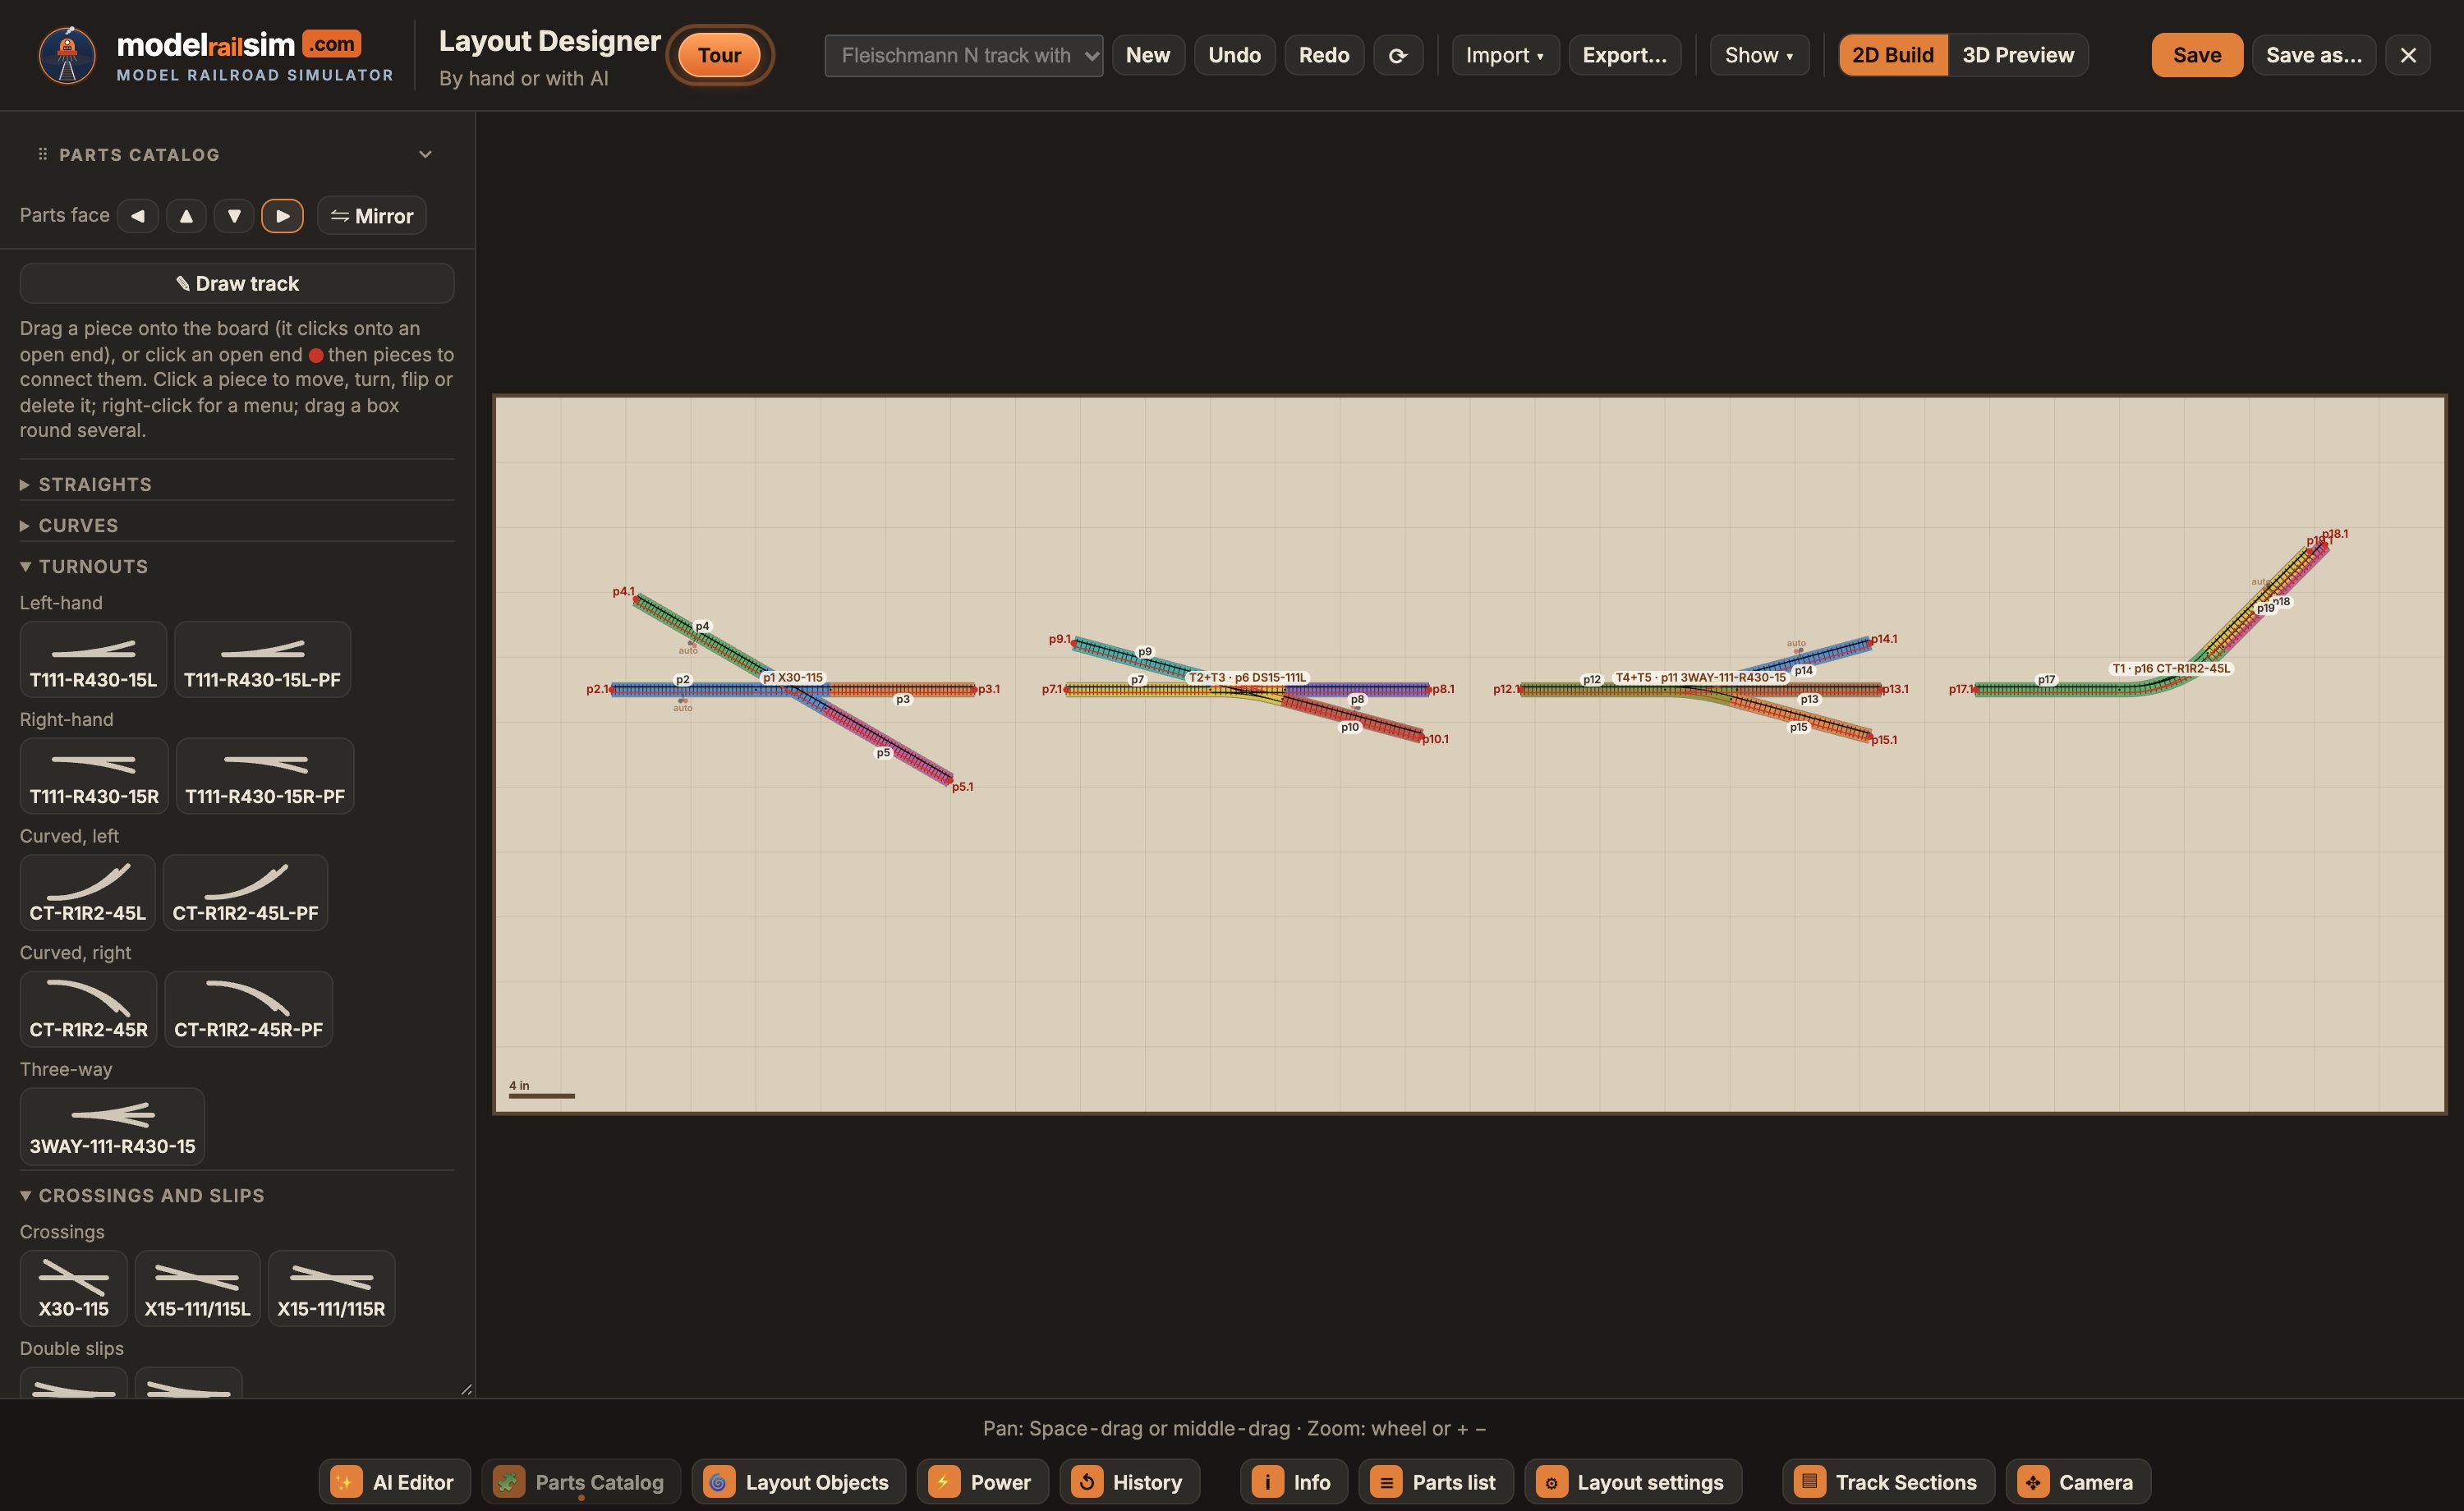Pick the 3WAY-111-R430-15 three-way turnout

(x=112, y=1126)
